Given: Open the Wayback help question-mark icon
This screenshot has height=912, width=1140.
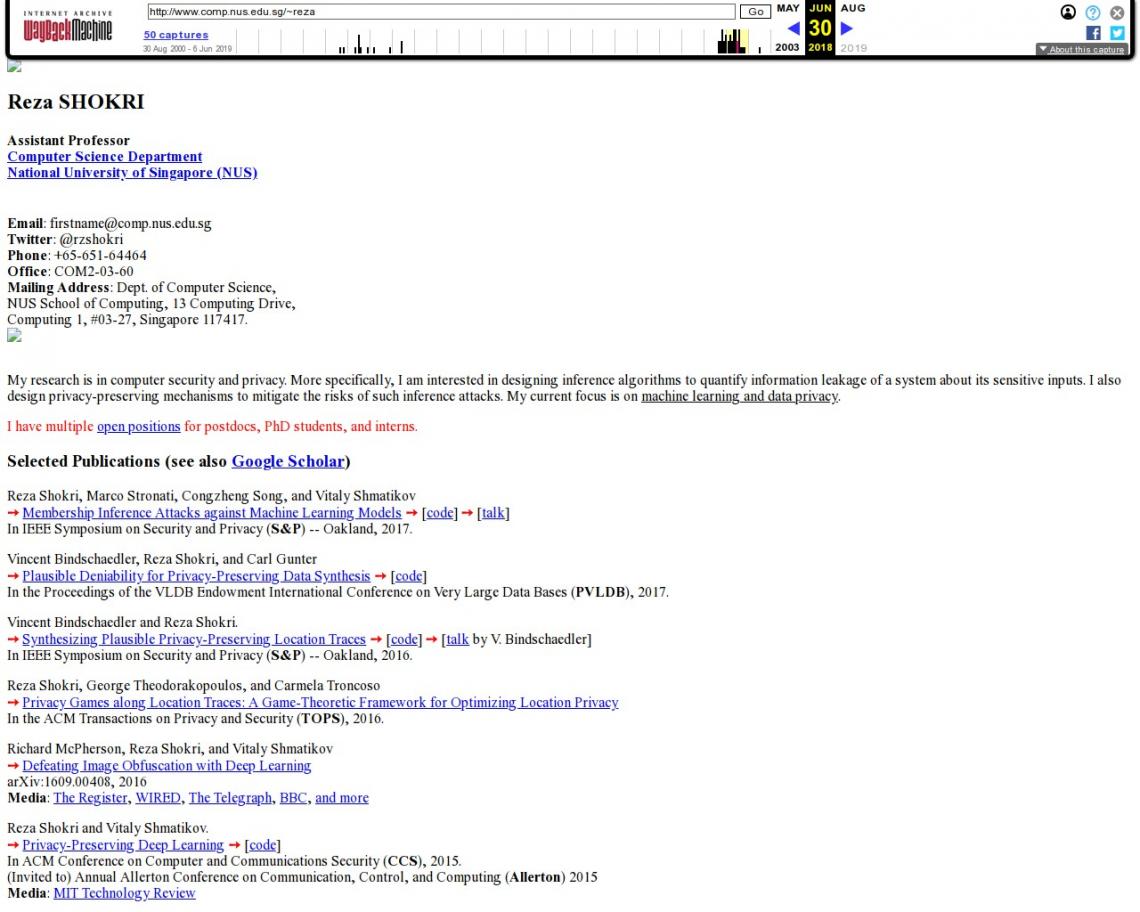Looking at the screenshot, I should 1093,12.
